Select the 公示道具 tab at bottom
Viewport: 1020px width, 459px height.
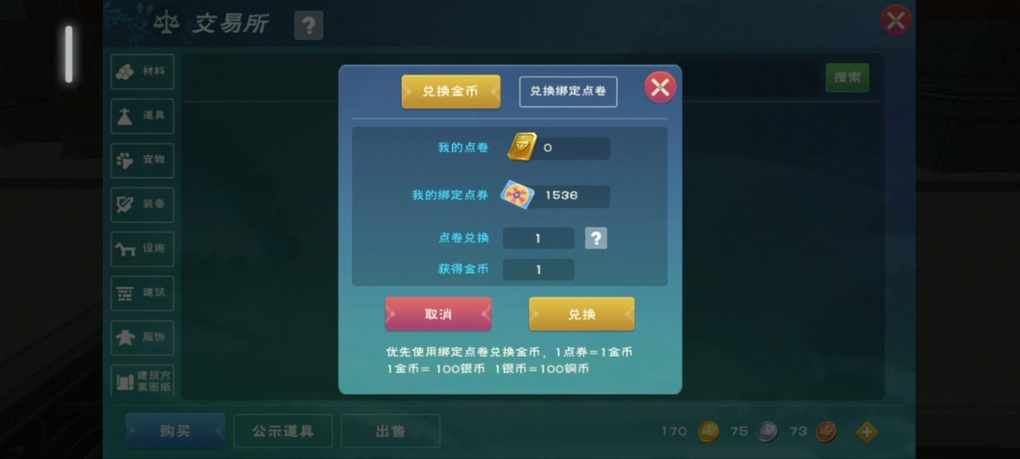283,431
